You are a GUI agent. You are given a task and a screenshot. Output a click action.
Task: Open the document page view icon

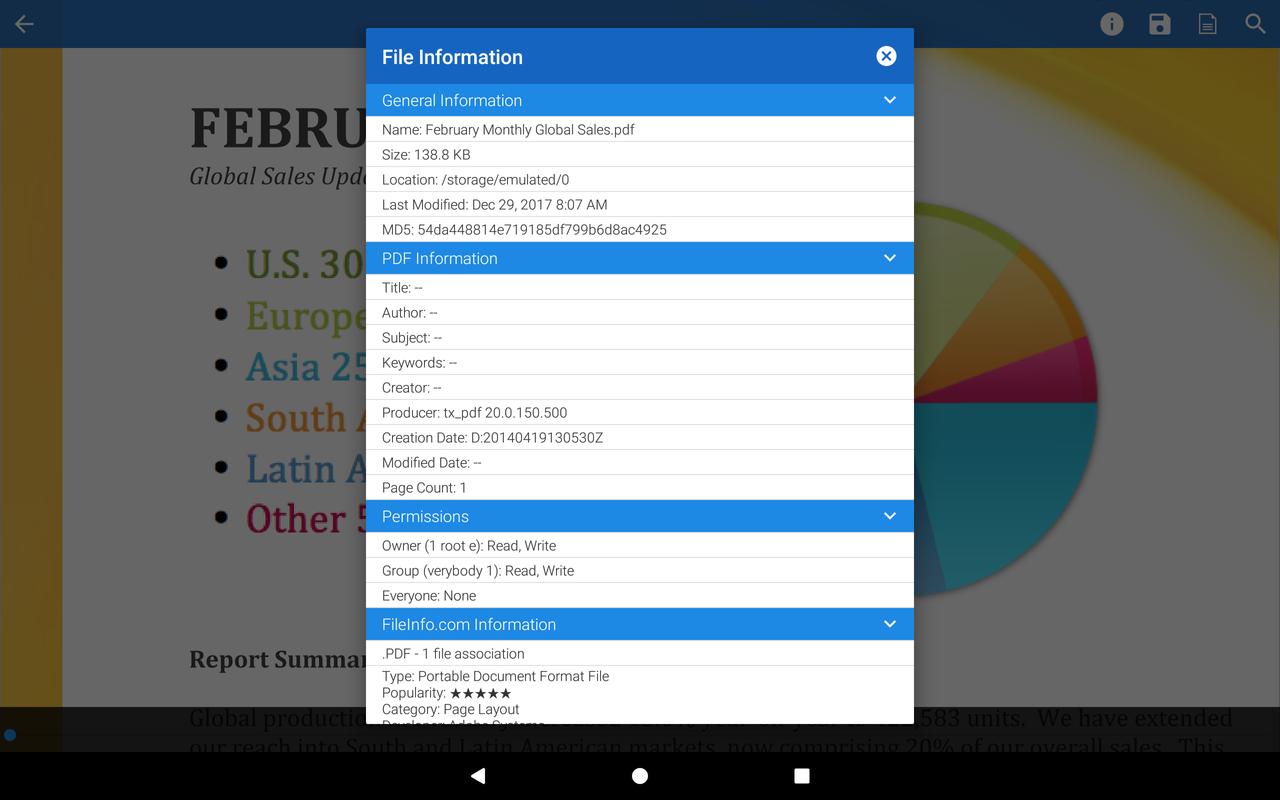coord(1208,24)
